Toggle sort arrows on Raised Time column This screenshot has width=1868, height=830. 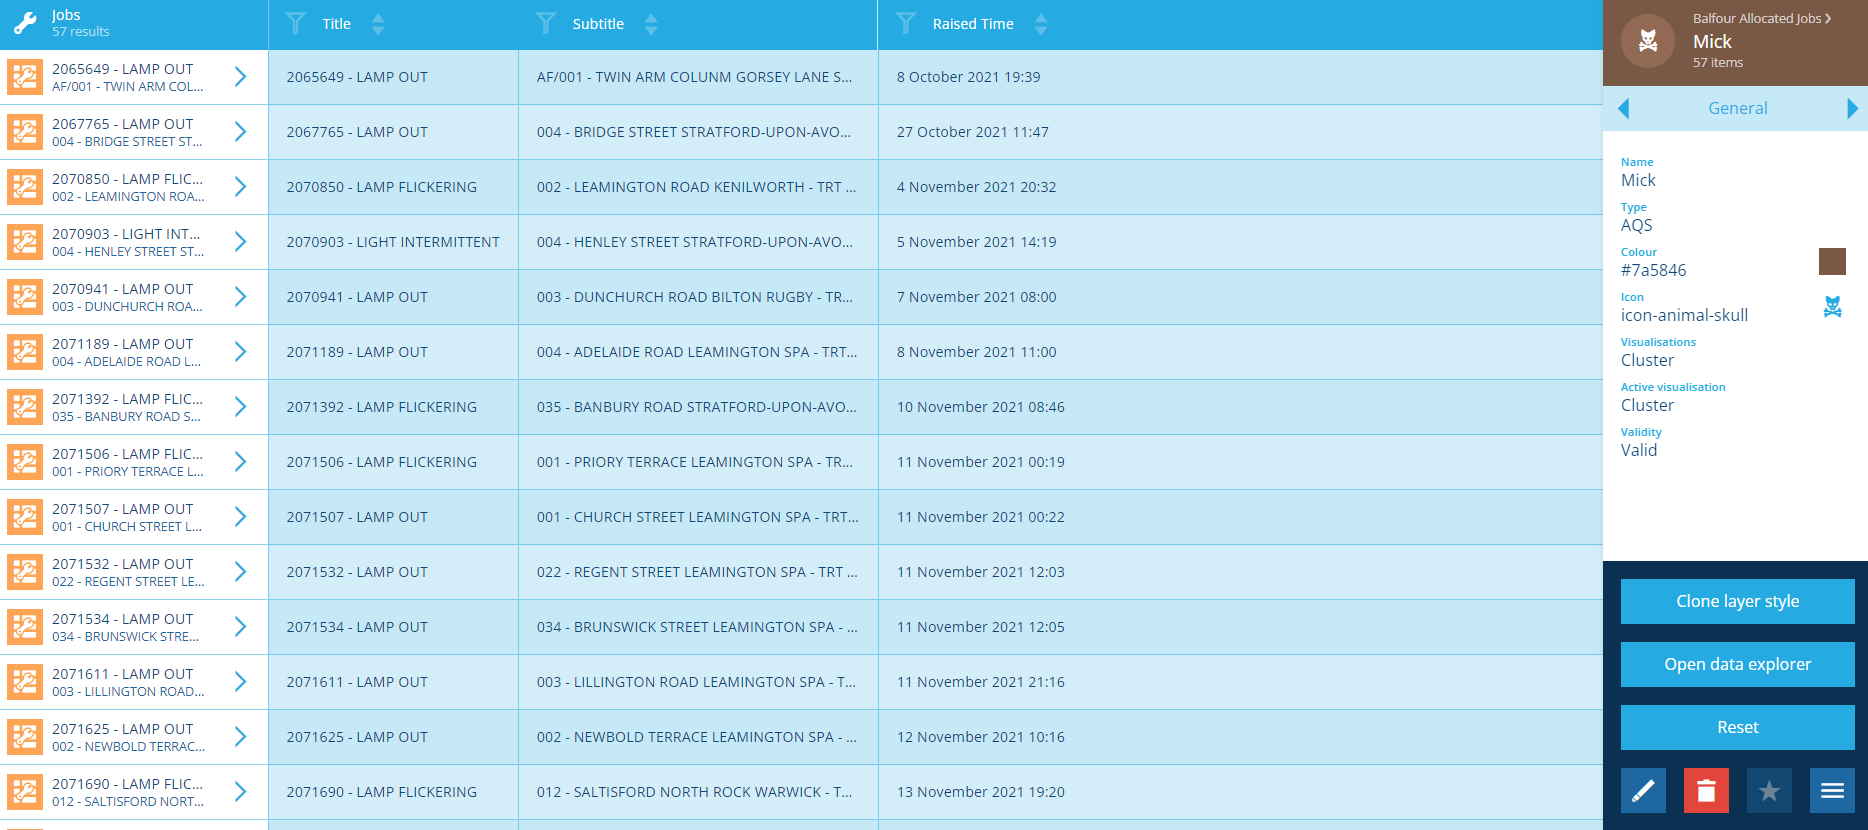[x=1041, y=24]
